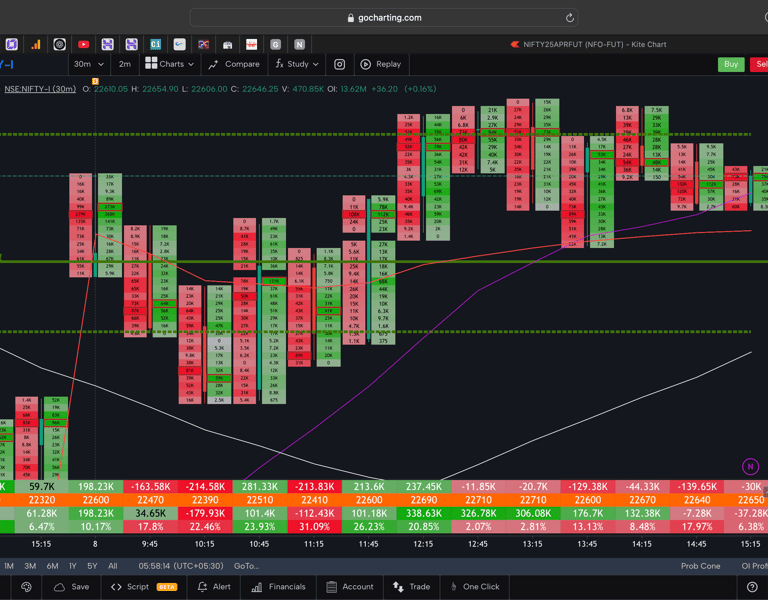Open GoTo... date picker
The height and width of the screenshot is (600, 768).
(246, 566)
